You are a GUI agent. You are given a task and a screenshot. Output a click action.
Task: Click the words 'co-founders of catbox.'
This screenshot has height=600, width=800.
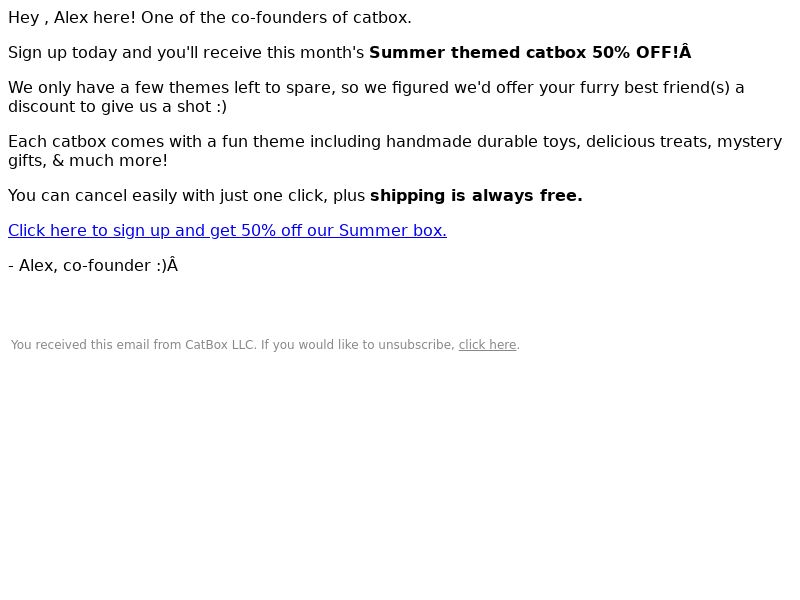coord(321,18)
